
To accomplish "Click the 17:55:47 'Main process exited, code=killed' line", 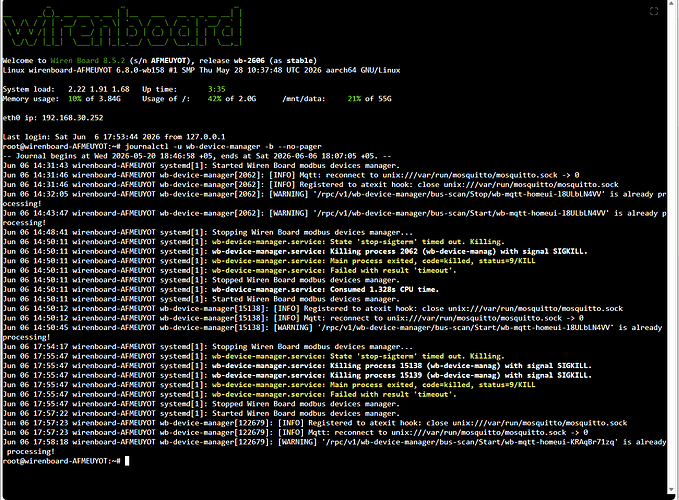I will [269, 384].
